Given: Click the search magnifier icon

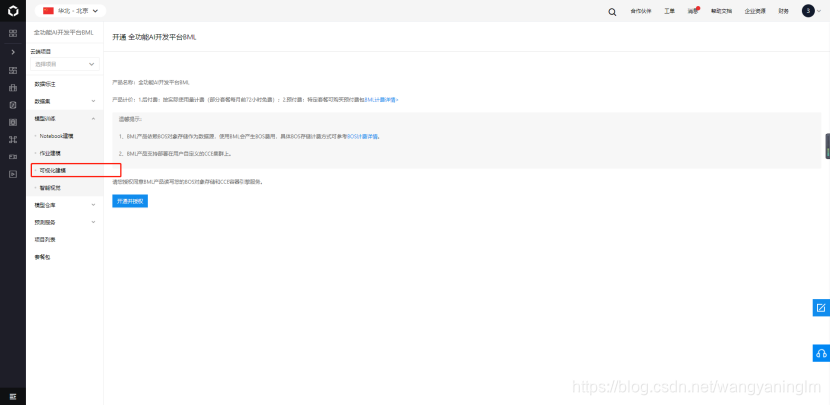Looking at the screenshot, I should (x=612, y=12).
